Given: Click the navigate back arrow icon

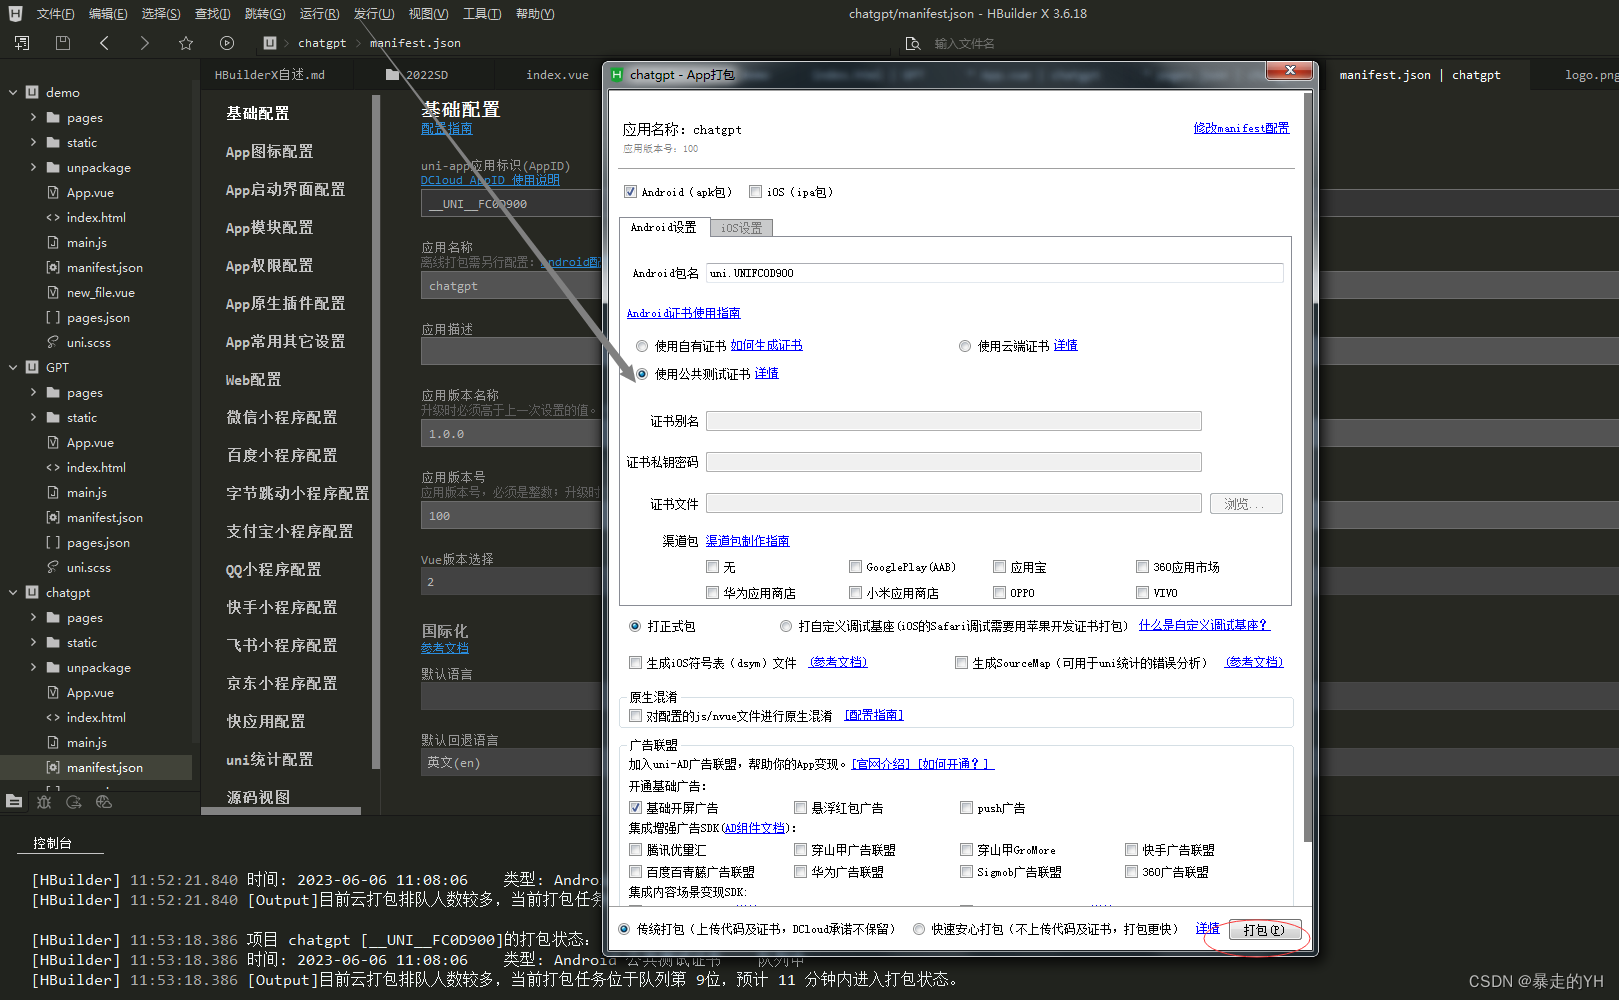Looking at the screenshot, I should tap(104, 43).
